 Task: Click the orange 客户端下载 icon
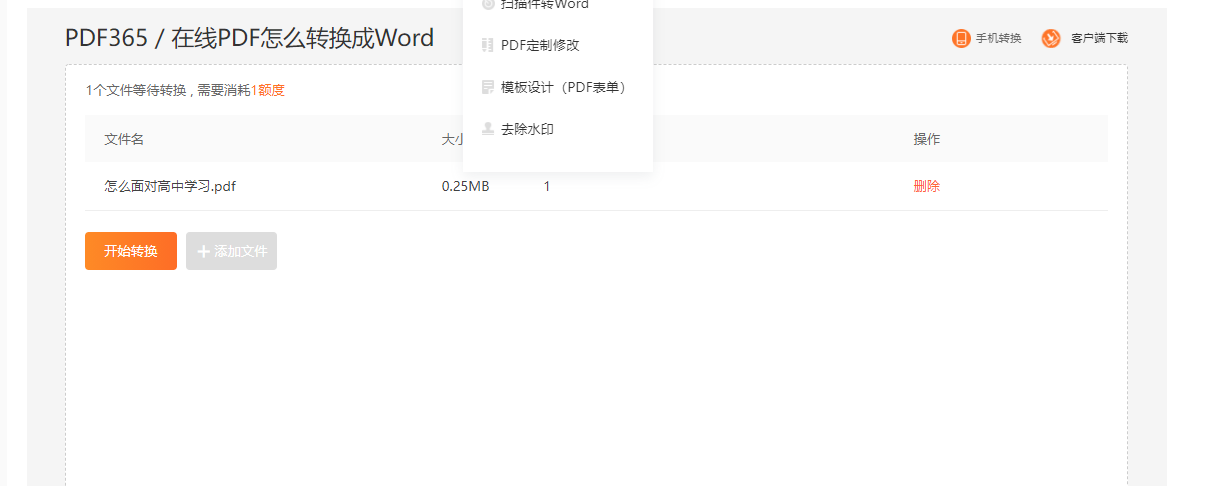[x=1051, y=38]
